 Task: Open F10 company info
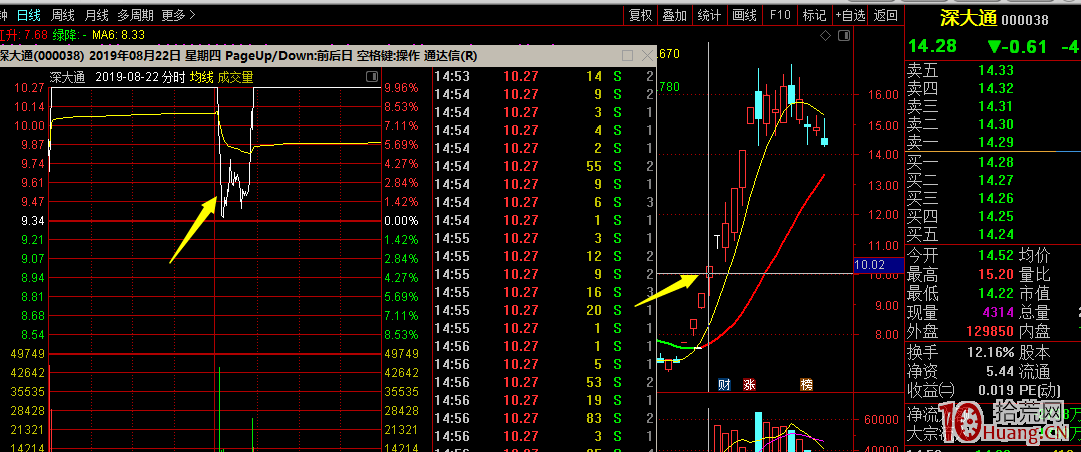[x=780, y=14]
